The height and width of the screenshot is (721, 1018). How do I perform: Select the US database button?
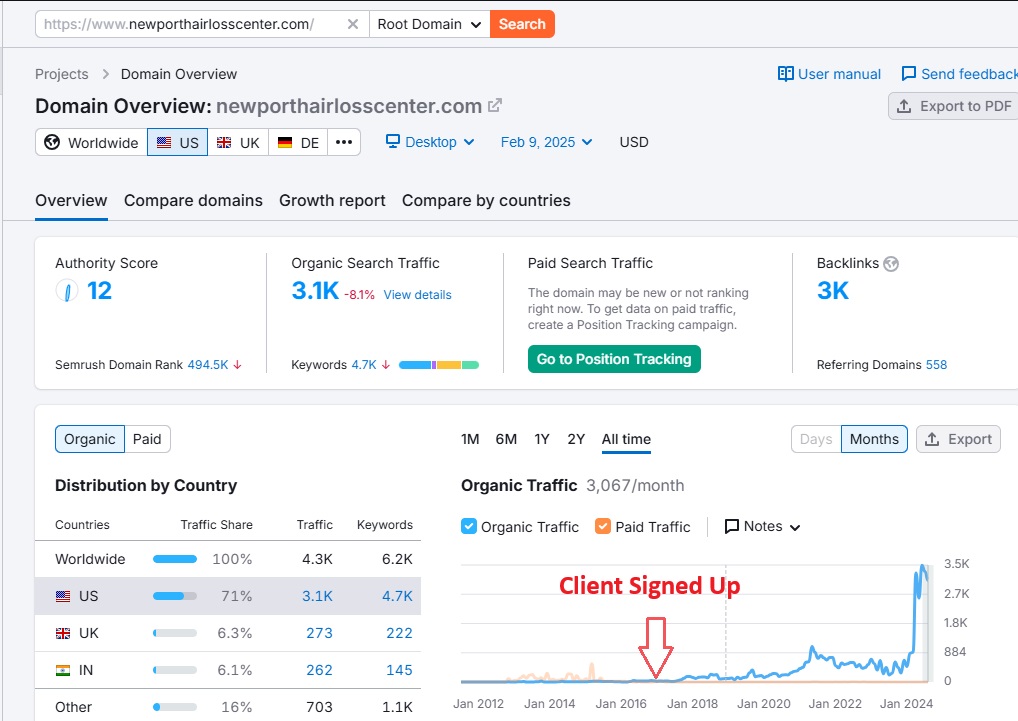pos(178,142)
